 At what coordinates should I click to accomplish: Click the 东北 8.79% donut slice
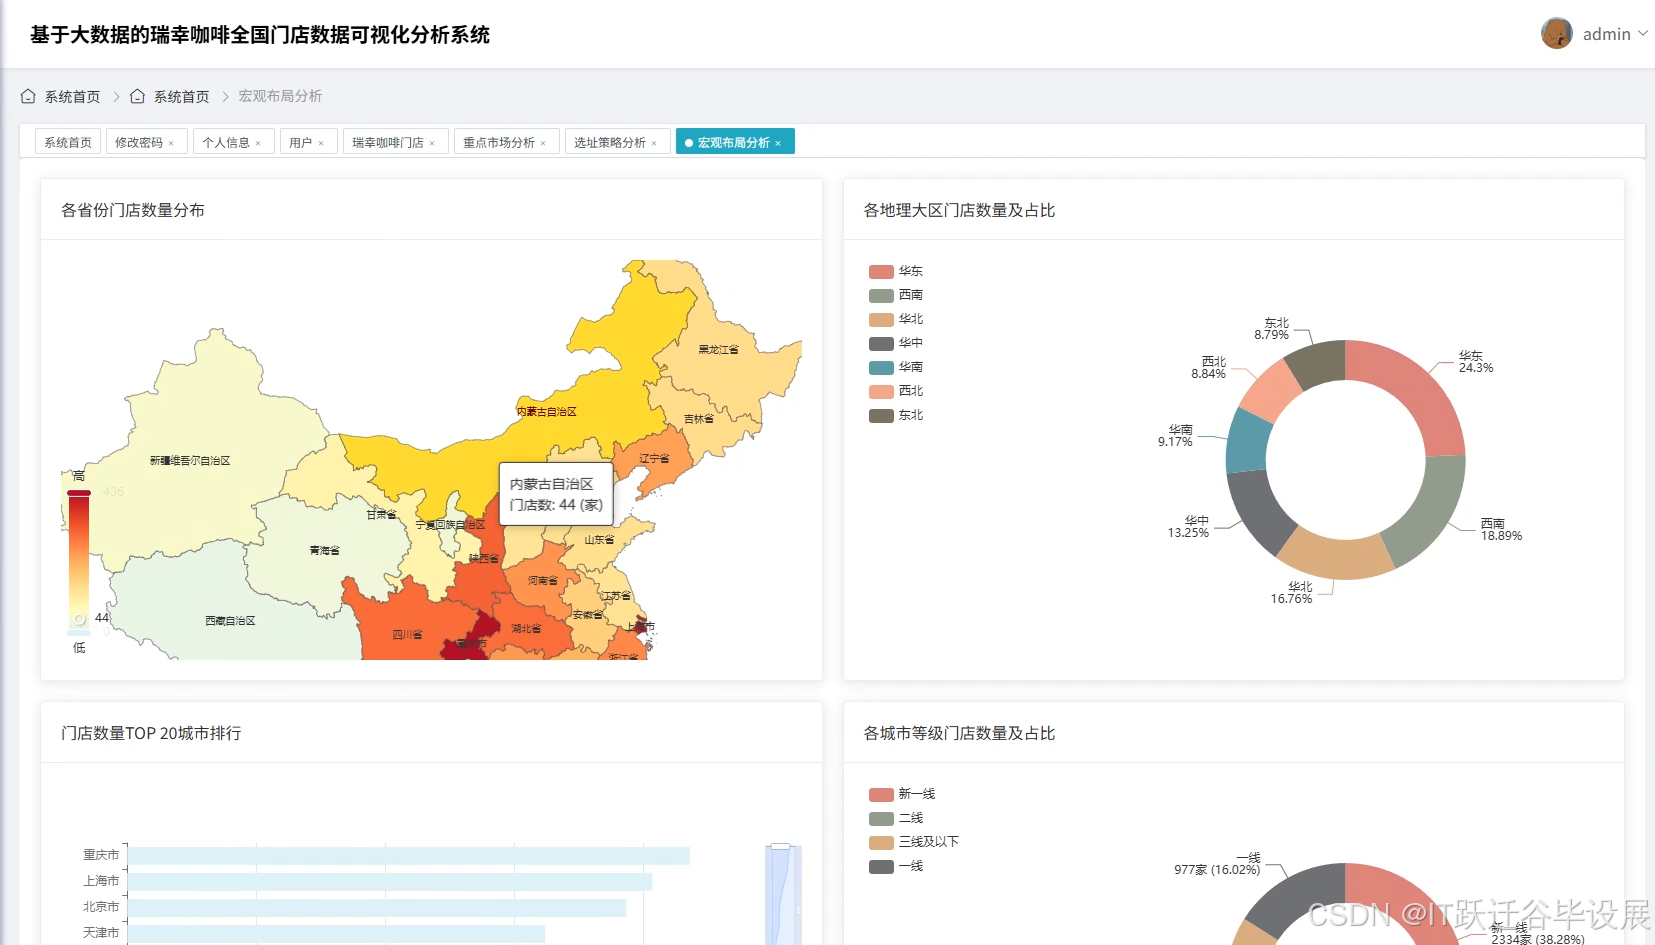[x=1318, y=363]
